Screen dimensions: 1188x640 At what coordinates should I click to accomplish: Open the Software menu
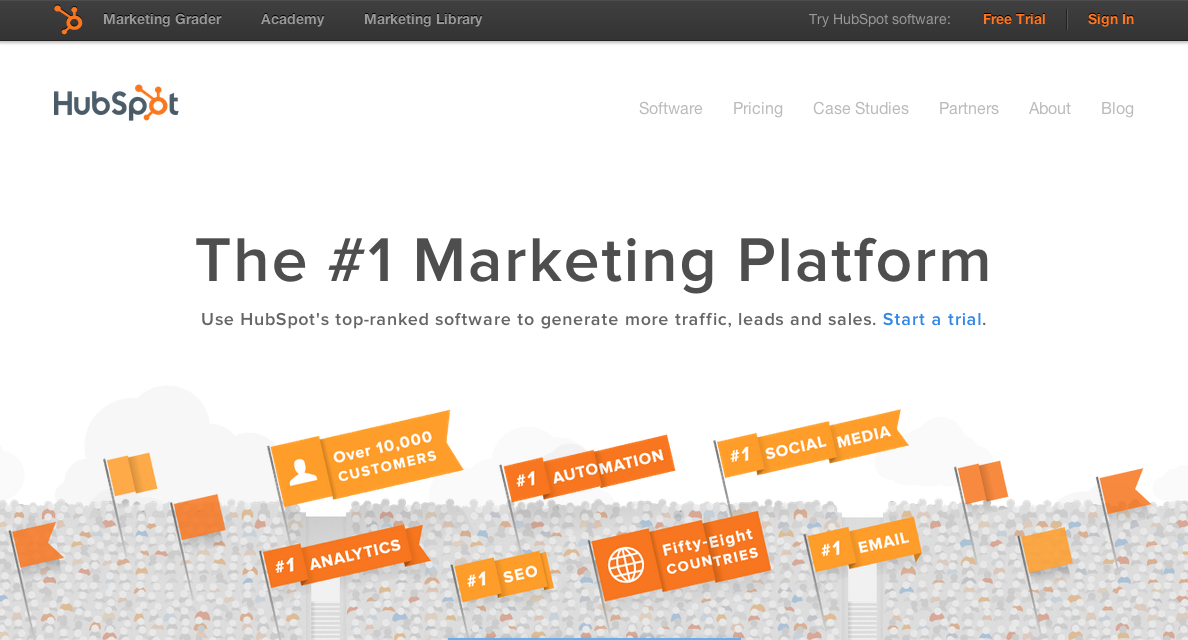[x=671, y=108]
